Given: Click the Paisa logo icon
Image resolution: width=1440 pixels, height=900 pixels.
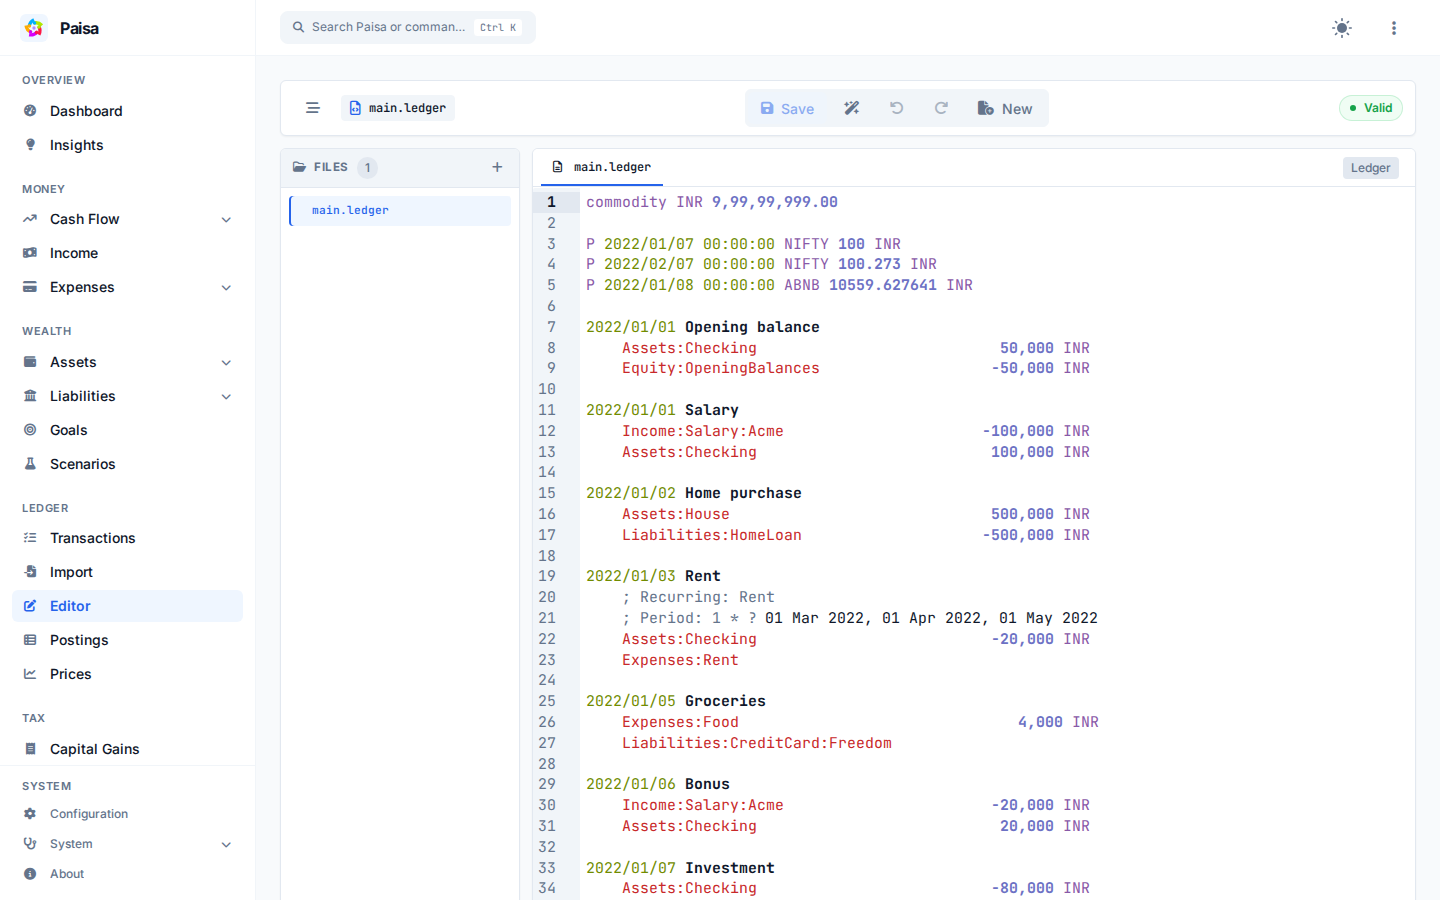Looking at the screenshot, I should click(34, 28).
